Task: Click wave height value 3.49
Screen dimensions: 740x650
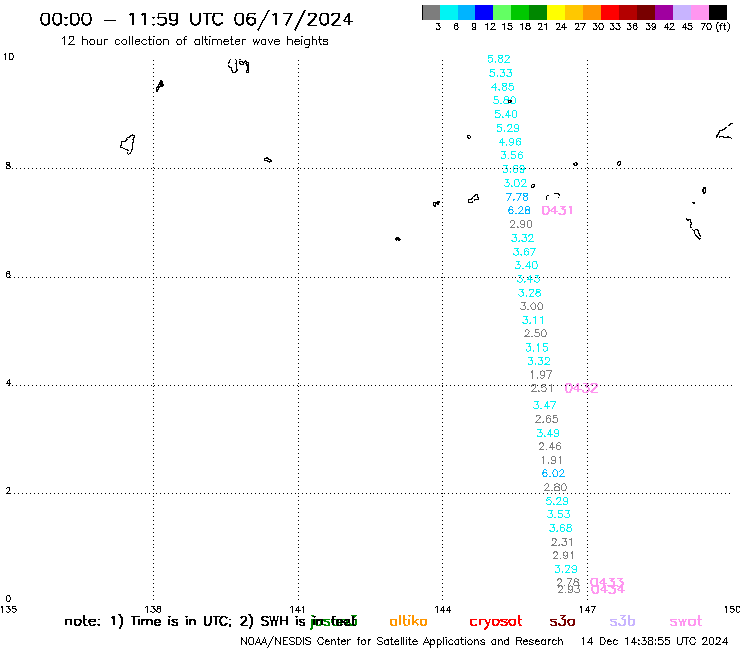Action: (x=548, y=433)
